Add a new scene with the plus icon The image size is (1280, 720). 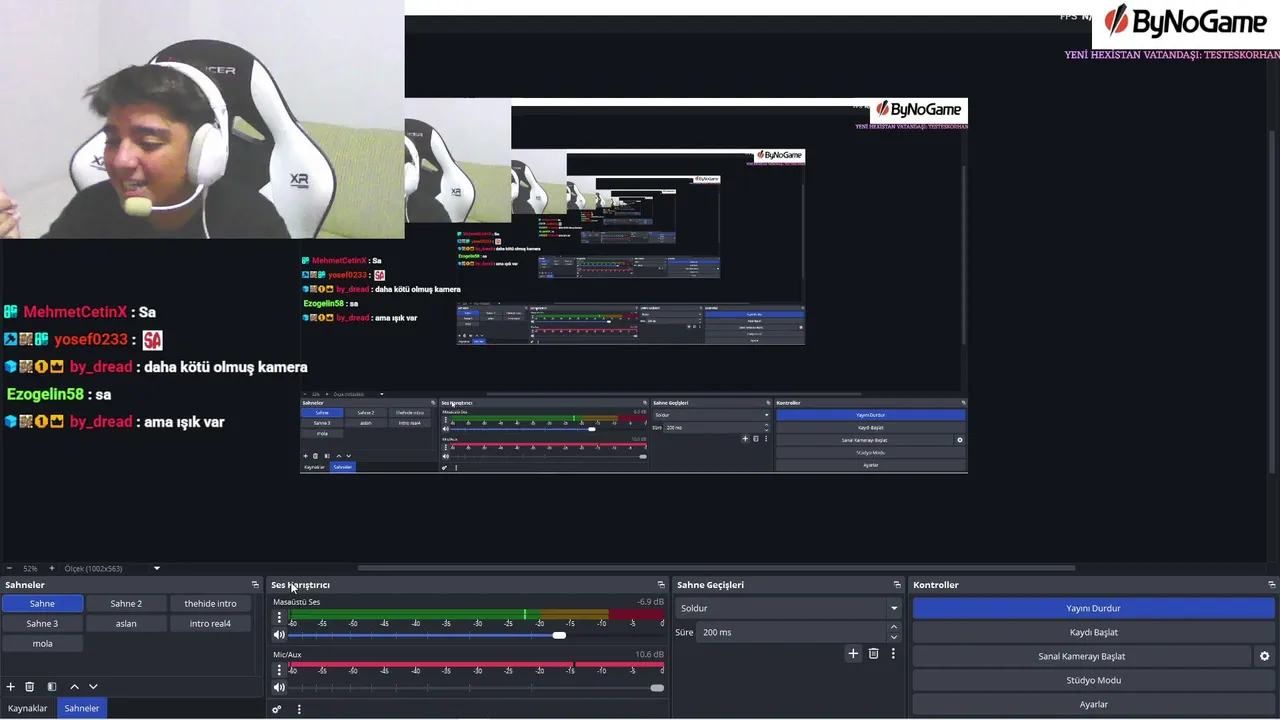pyautogui.click(x=11, y=687)
